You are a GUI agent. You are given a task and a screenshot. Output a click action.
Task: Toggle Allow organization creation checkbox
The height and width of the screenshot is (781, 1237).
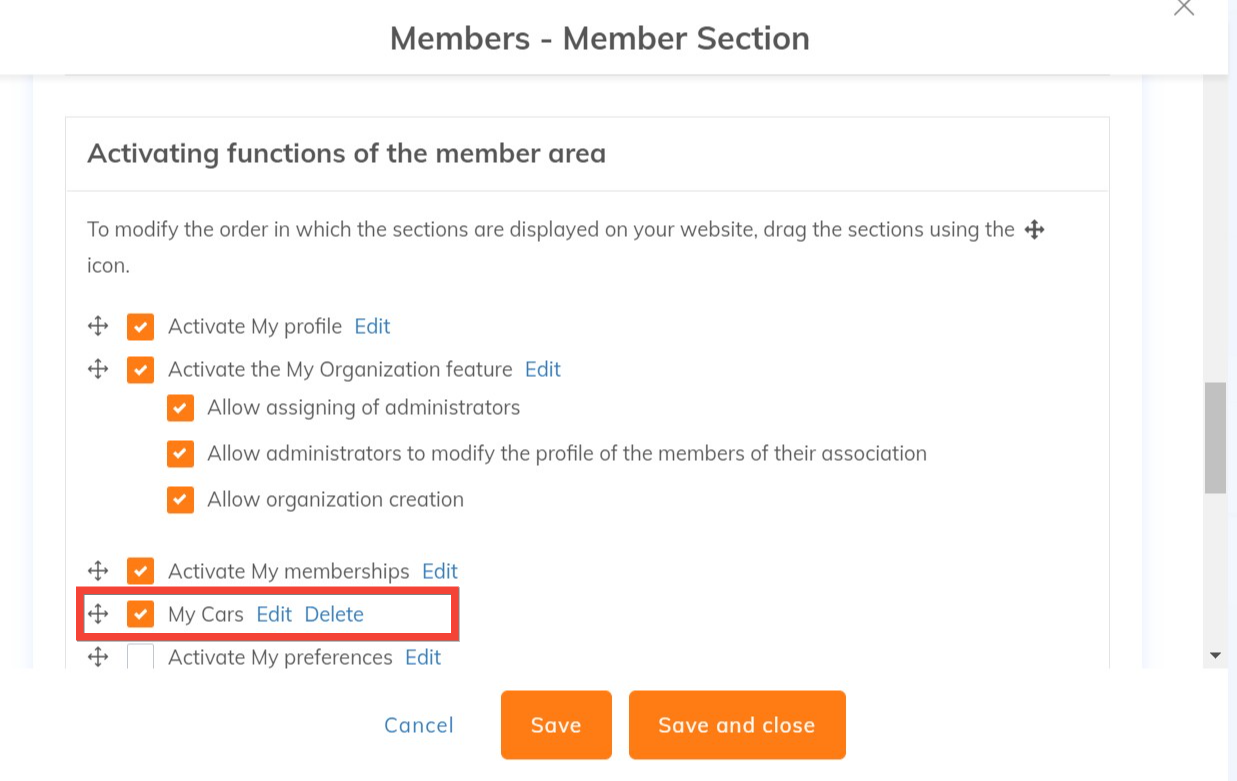[180, 500]
